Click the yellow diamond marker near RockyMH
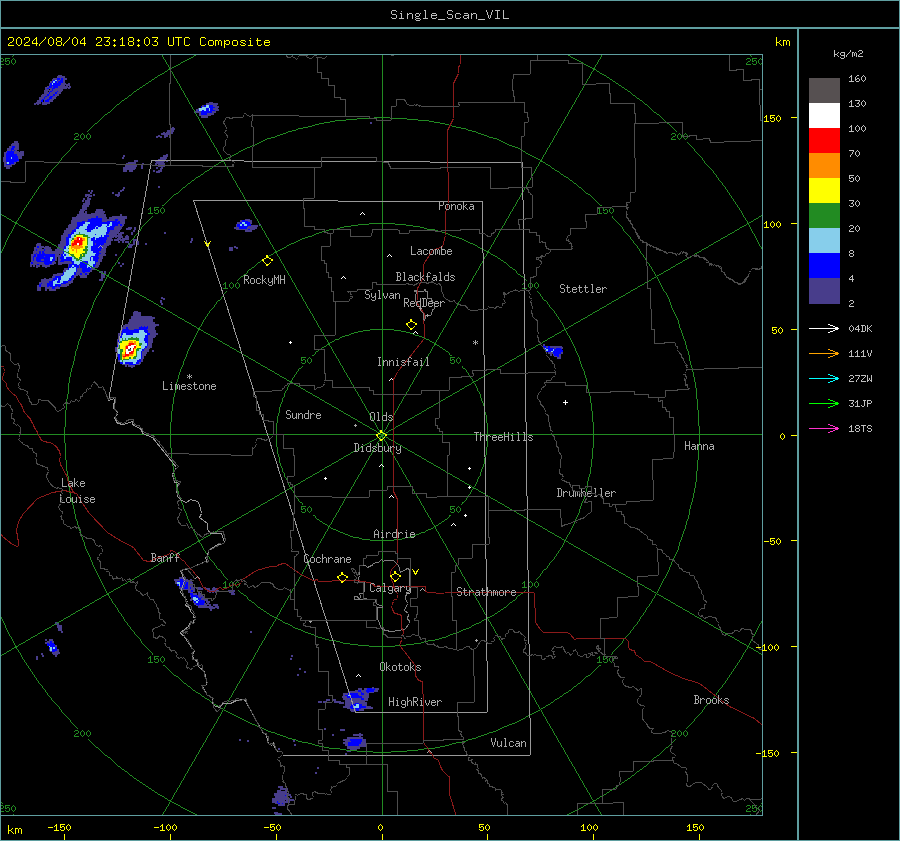The height and width of the screenshot is (841, 900). point(267,261)
